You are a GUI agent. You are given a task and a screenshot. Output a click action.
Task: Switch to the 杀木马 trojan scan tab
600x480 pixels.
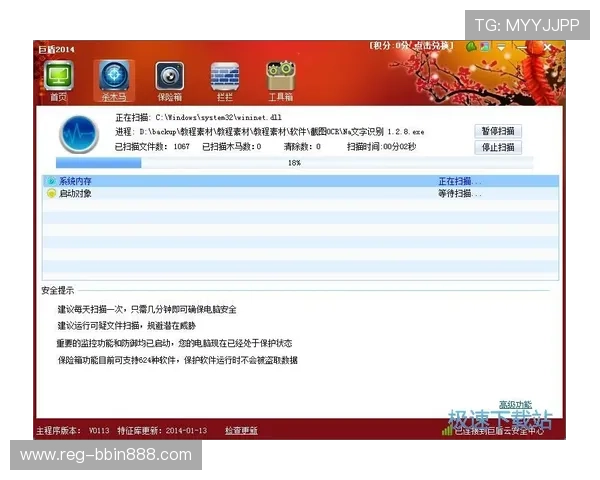(114, 81)
